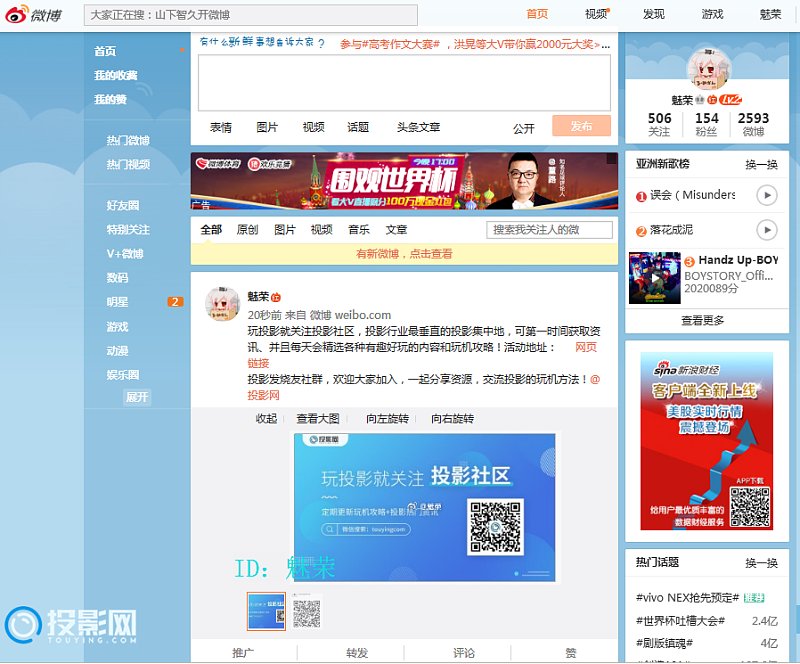Open 游戏 in the top navigation

712,14
